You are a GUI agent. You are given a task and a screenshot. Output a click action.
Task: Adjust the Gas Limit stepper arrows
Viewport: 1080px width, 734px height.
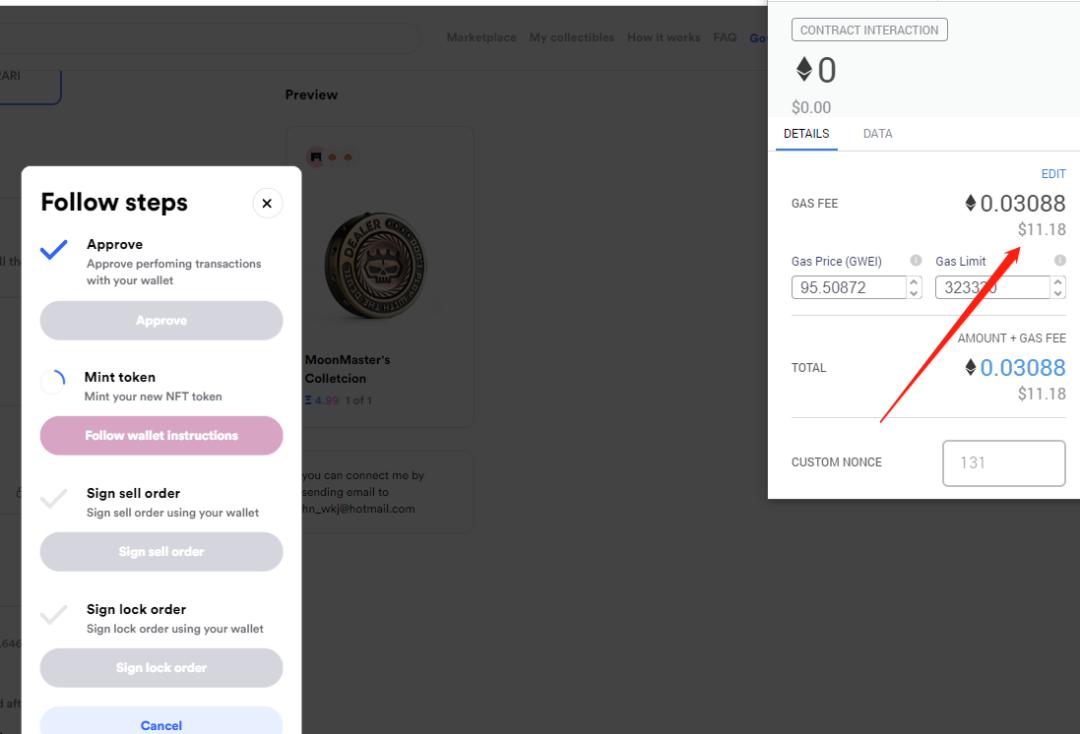(x=1058, y=288)
